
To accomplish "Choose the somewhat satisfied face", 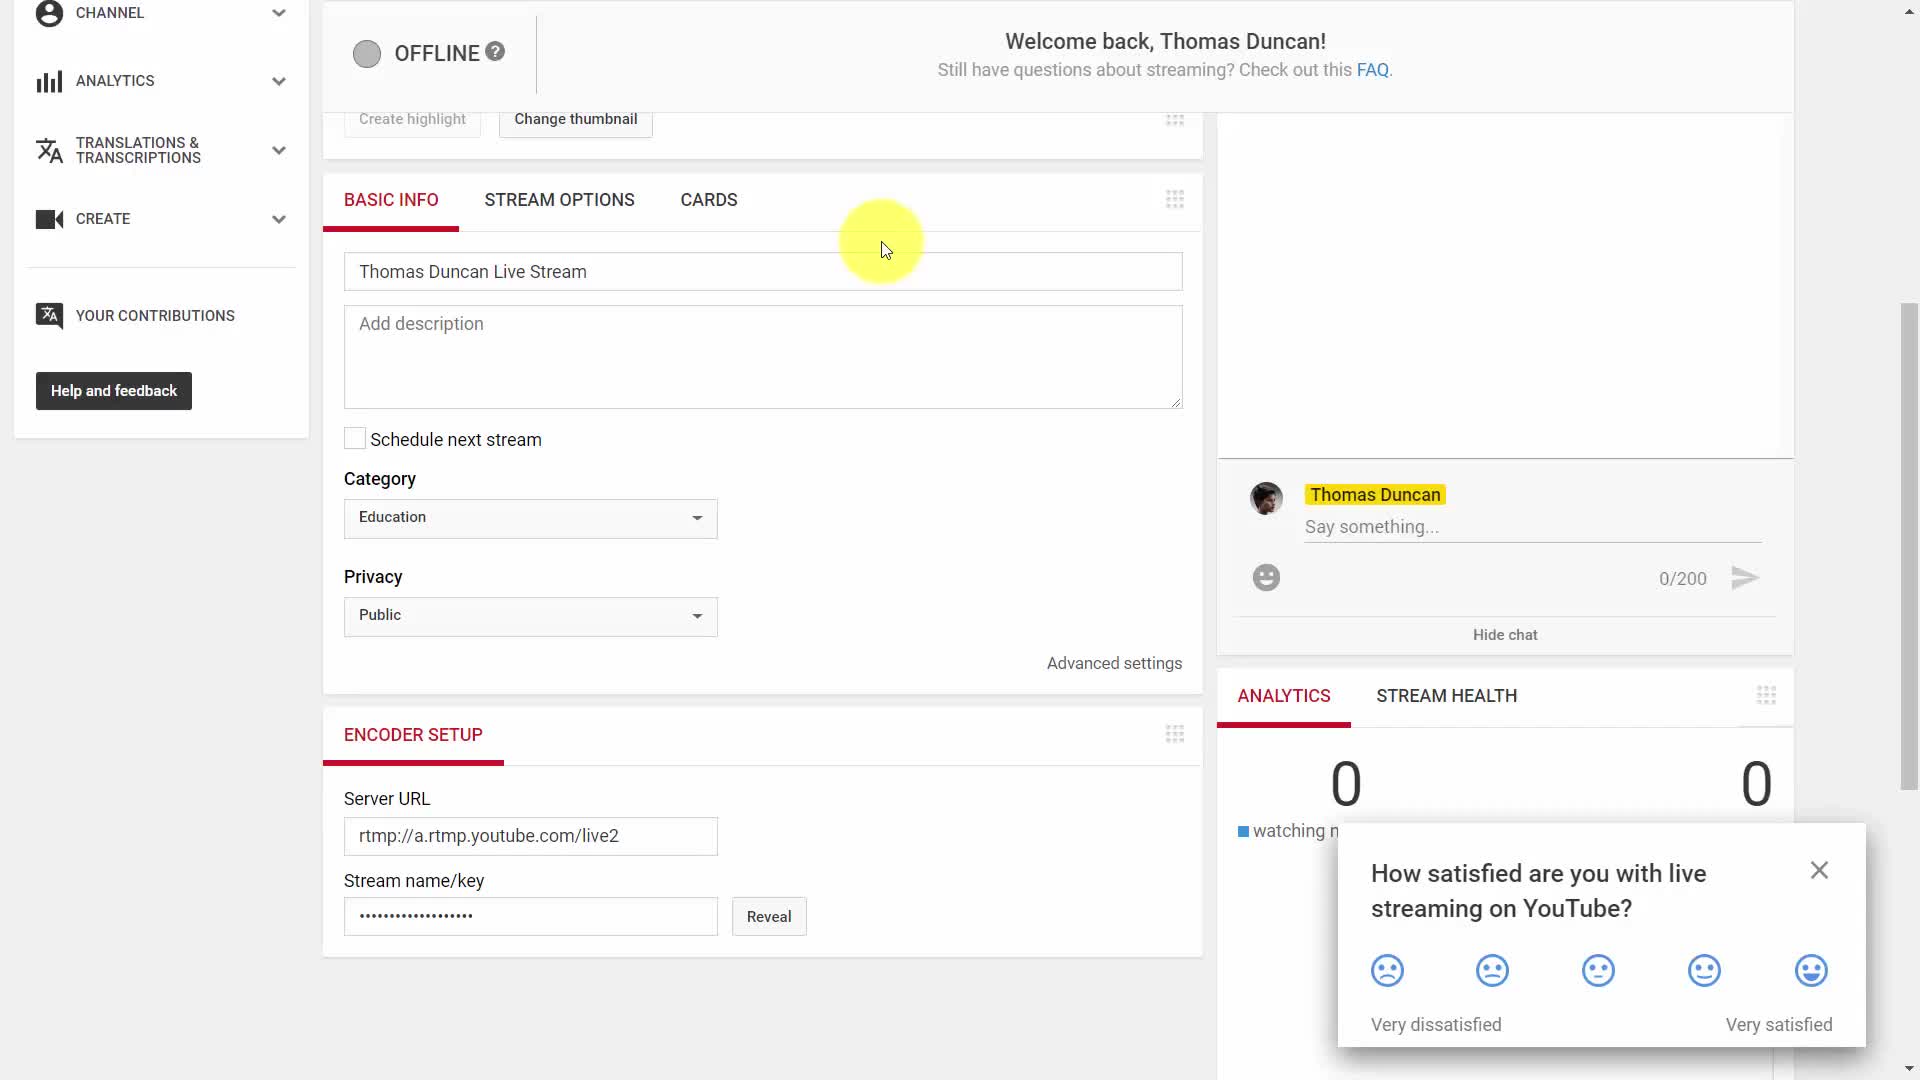I will click(1704, 971).
